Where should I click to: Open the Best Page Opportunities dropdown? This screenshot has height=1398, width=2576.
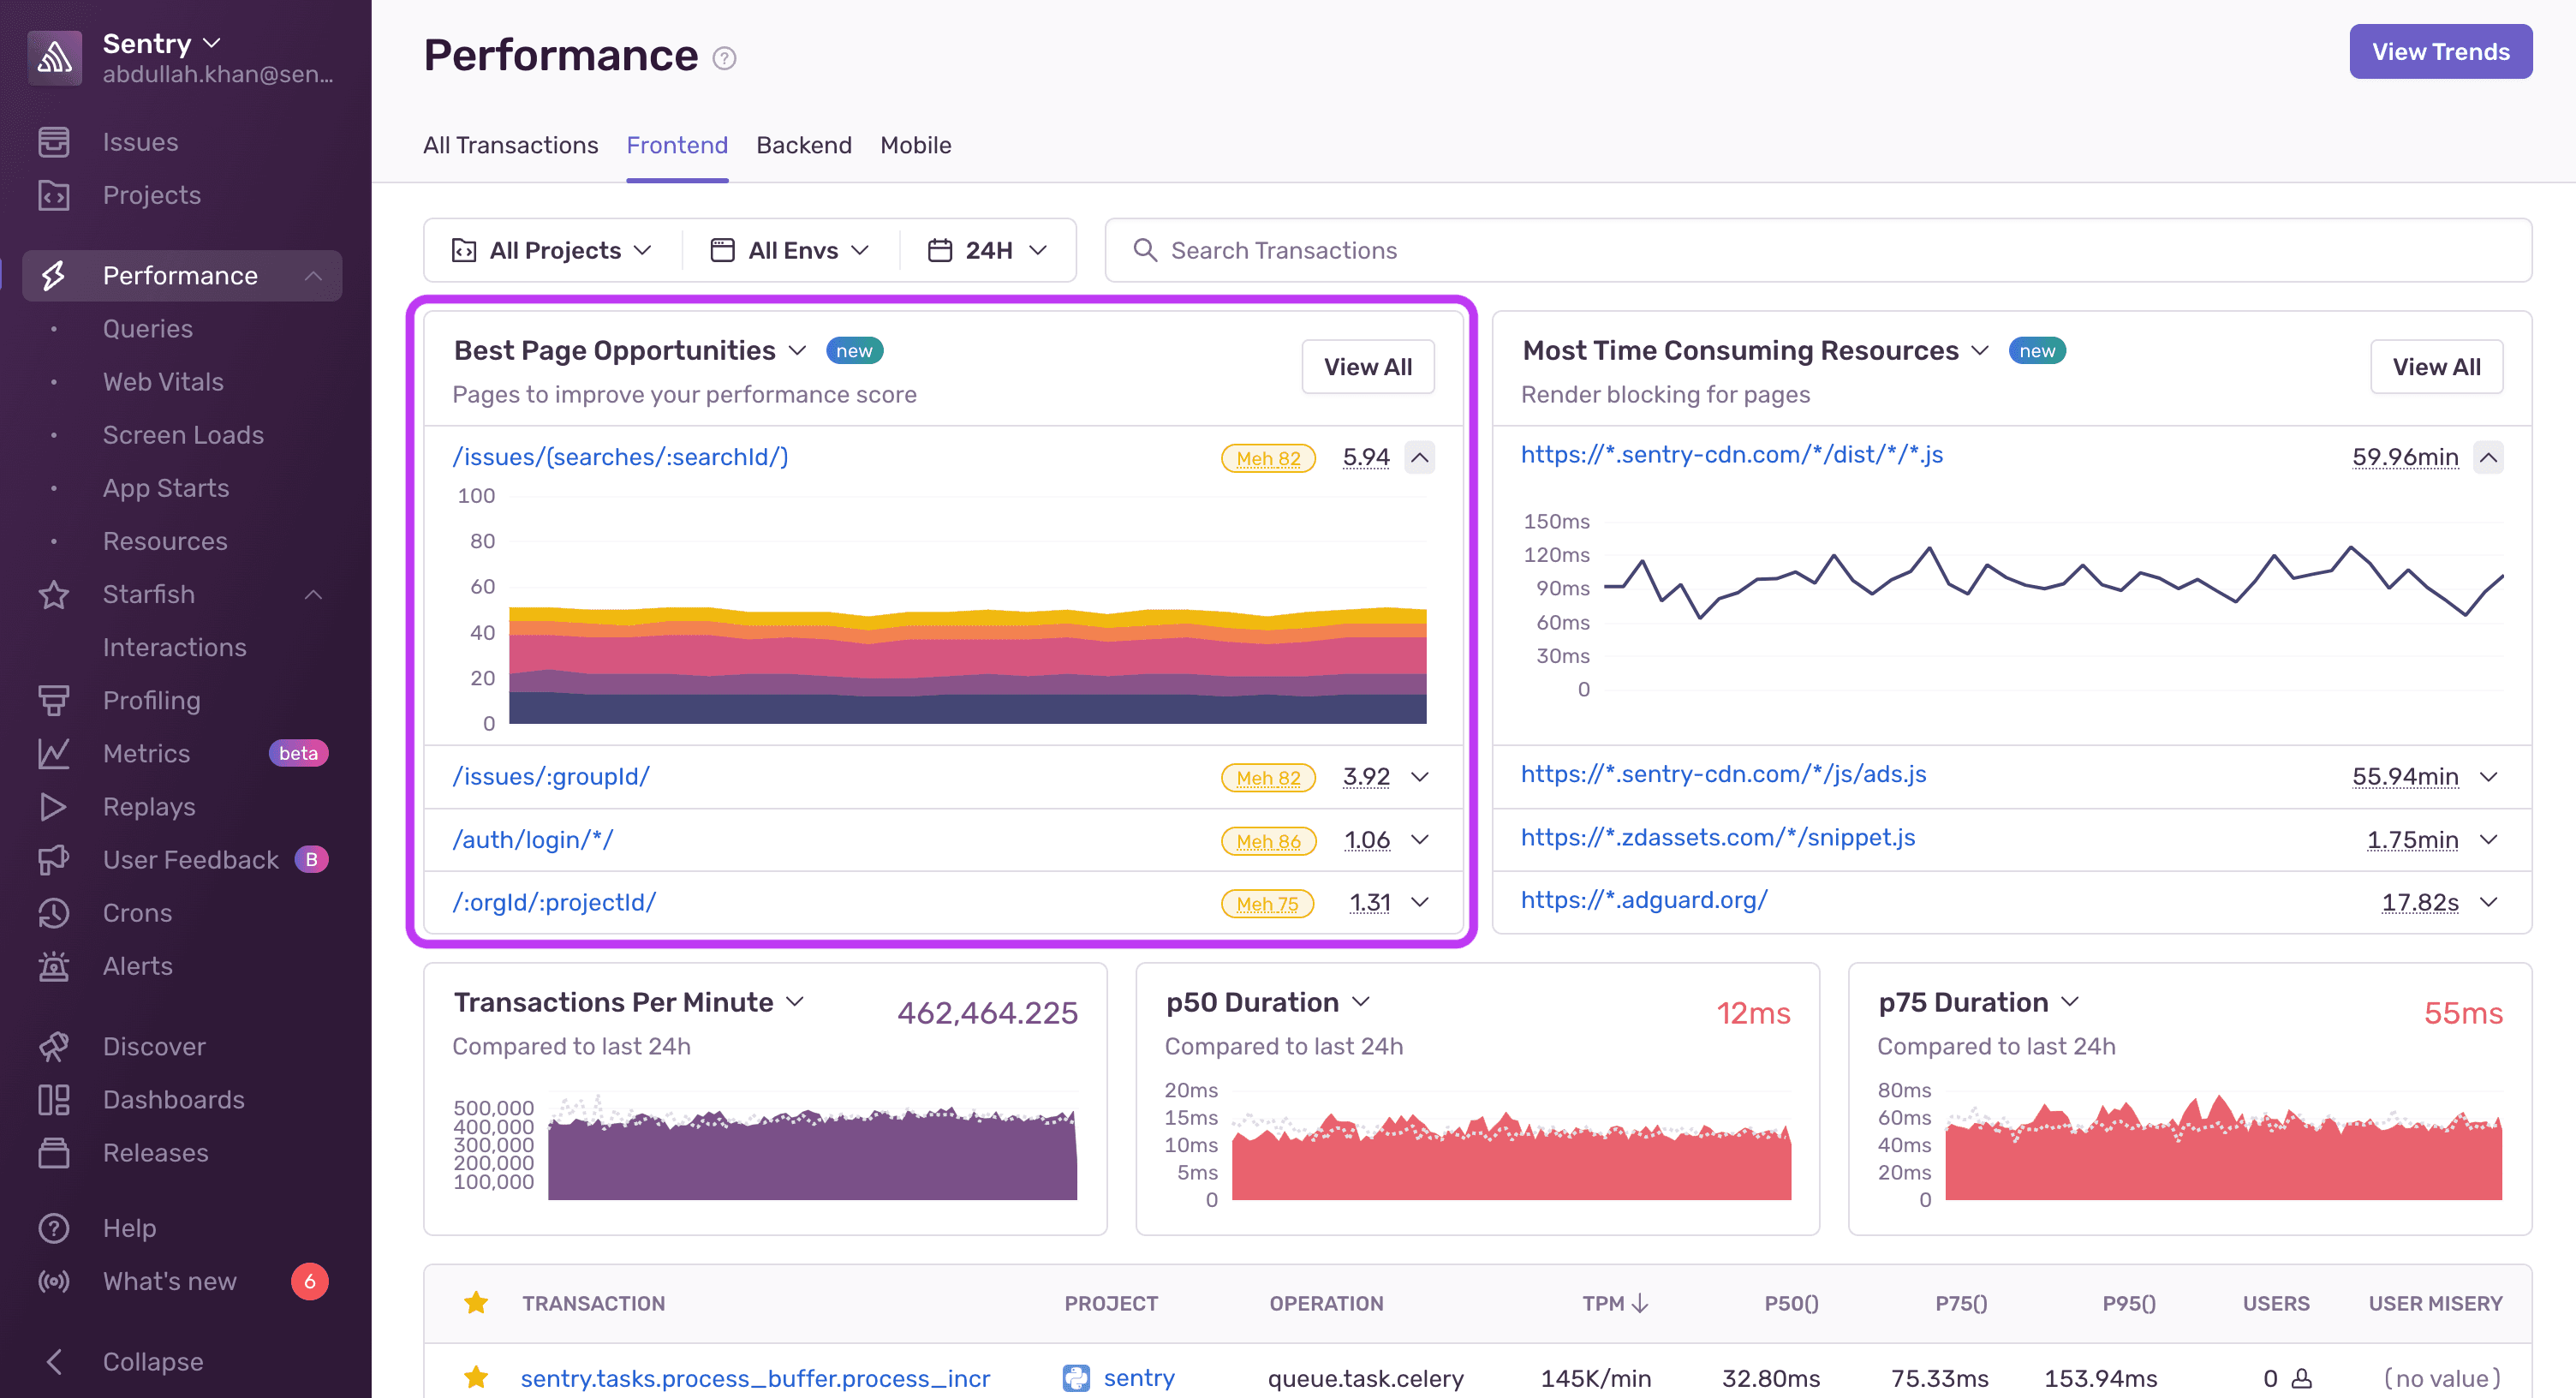[x=797, y=350]
